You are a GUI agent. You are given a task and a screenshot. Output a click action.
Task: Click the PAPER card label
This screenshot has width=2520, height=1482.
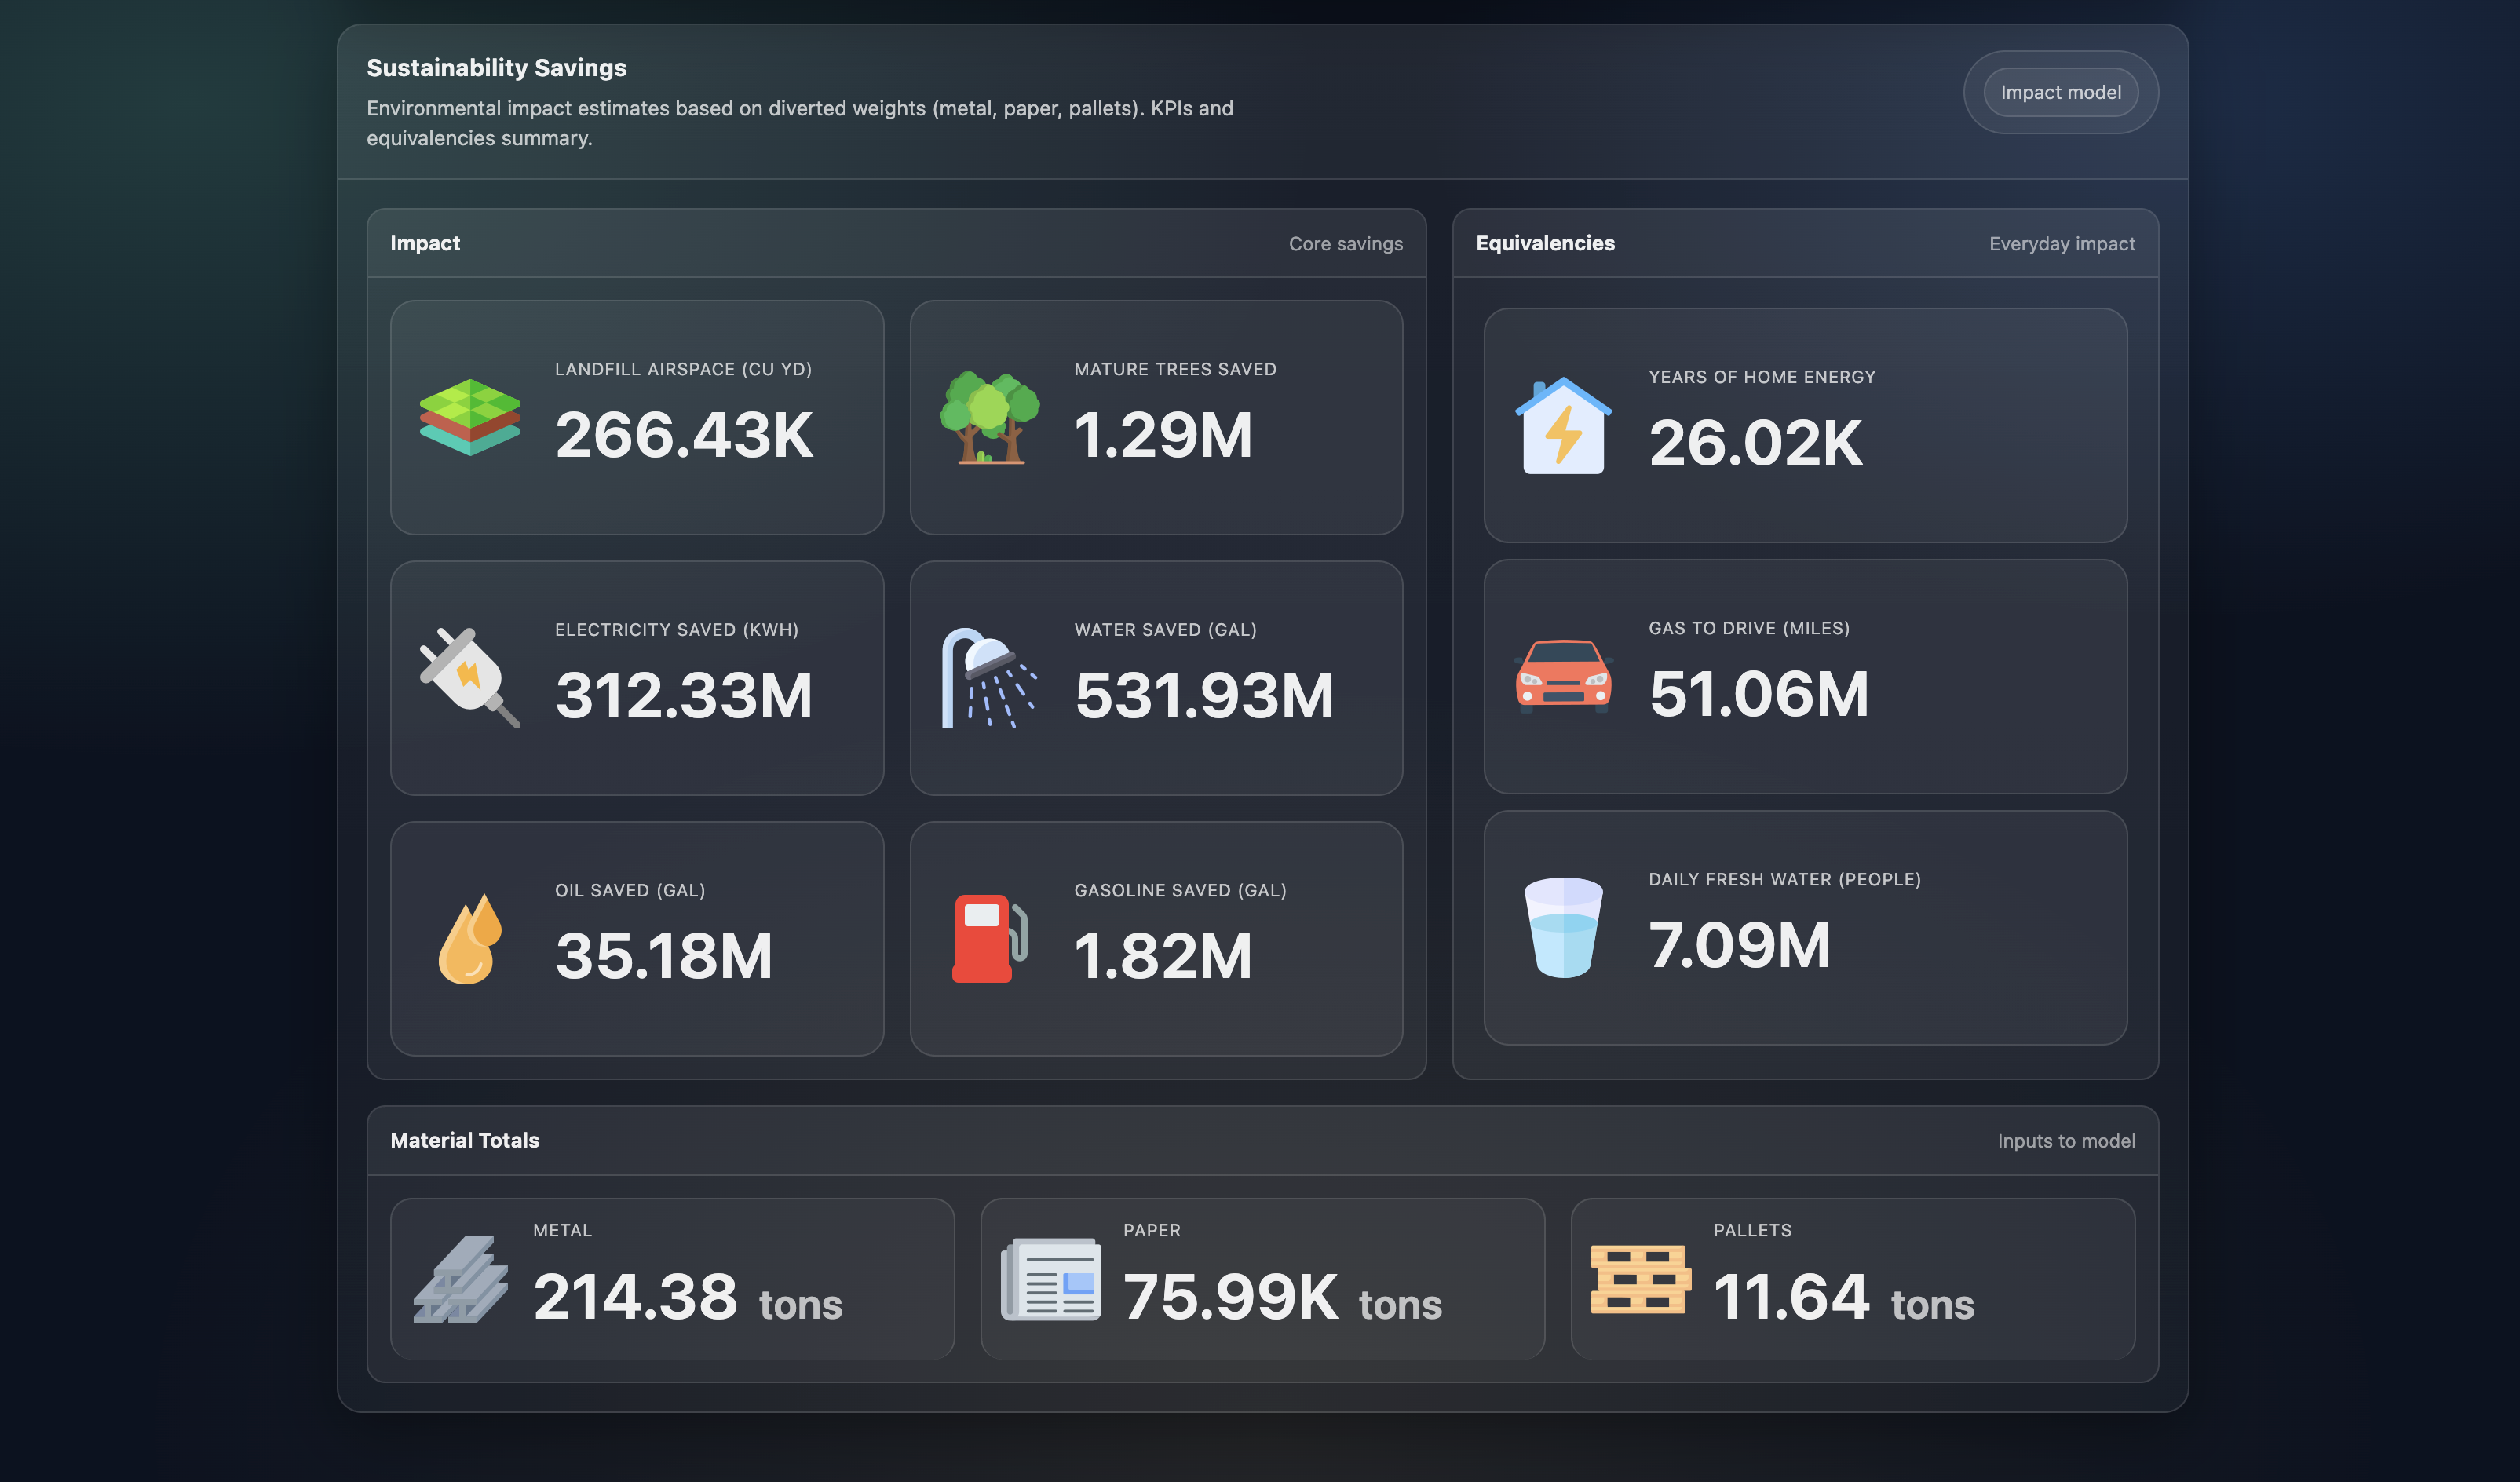(1152, 1230)
